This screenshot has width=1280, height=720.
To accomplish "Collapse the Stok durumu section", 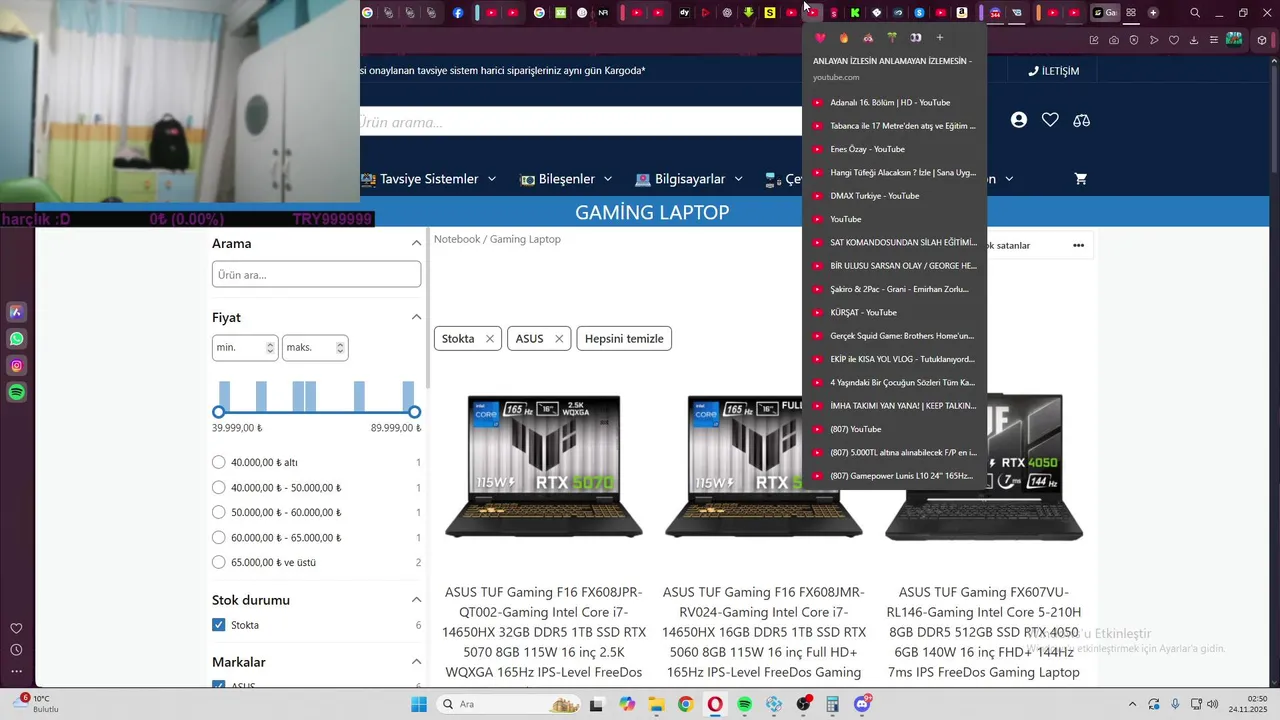I will tap(416, 600).
